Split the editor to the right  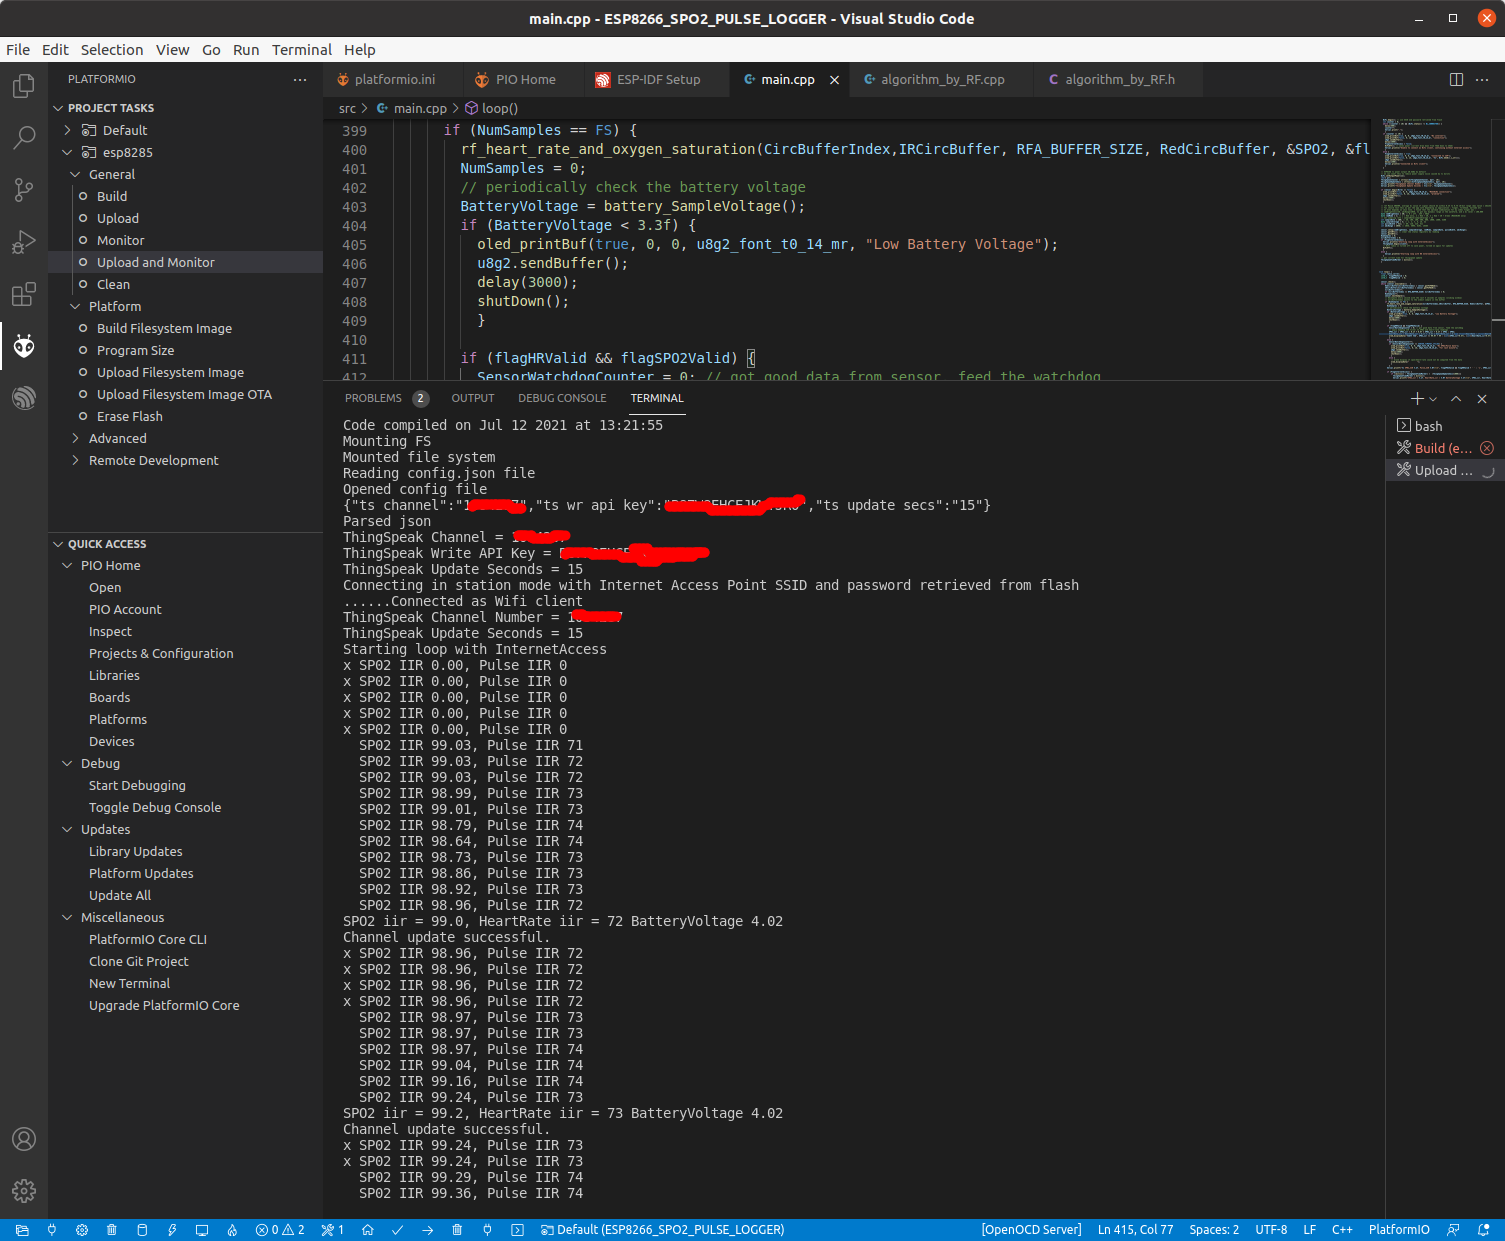click(x=1456, y=80)
